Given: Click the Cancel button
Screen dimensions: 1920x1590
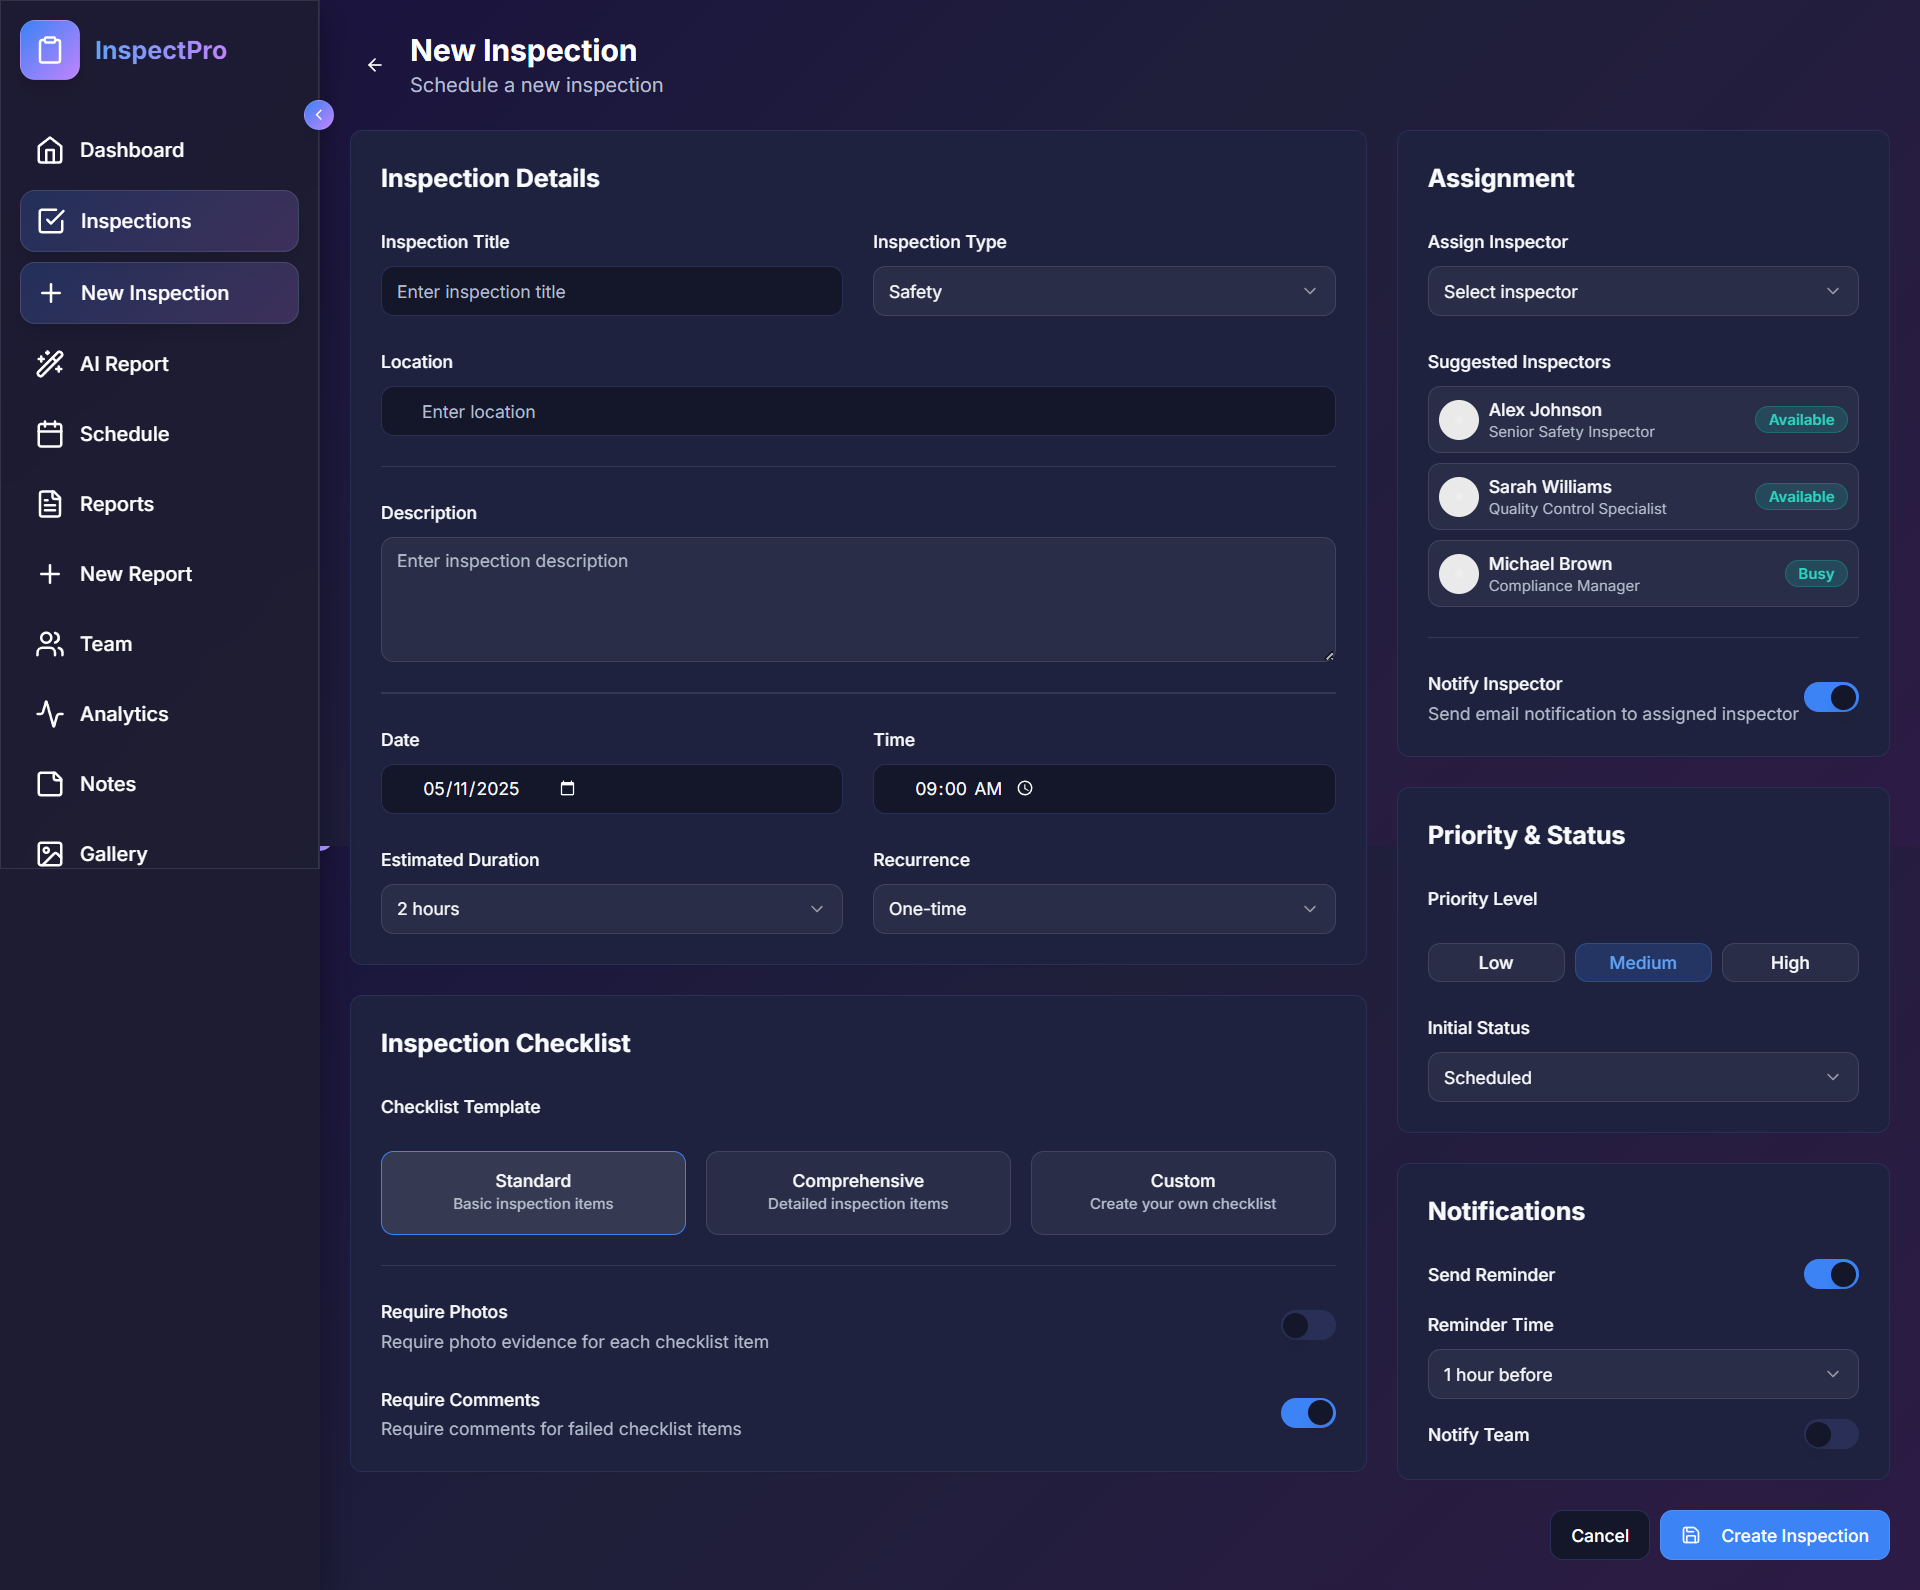Looking at the screenshot, I should point(1600,1535).
